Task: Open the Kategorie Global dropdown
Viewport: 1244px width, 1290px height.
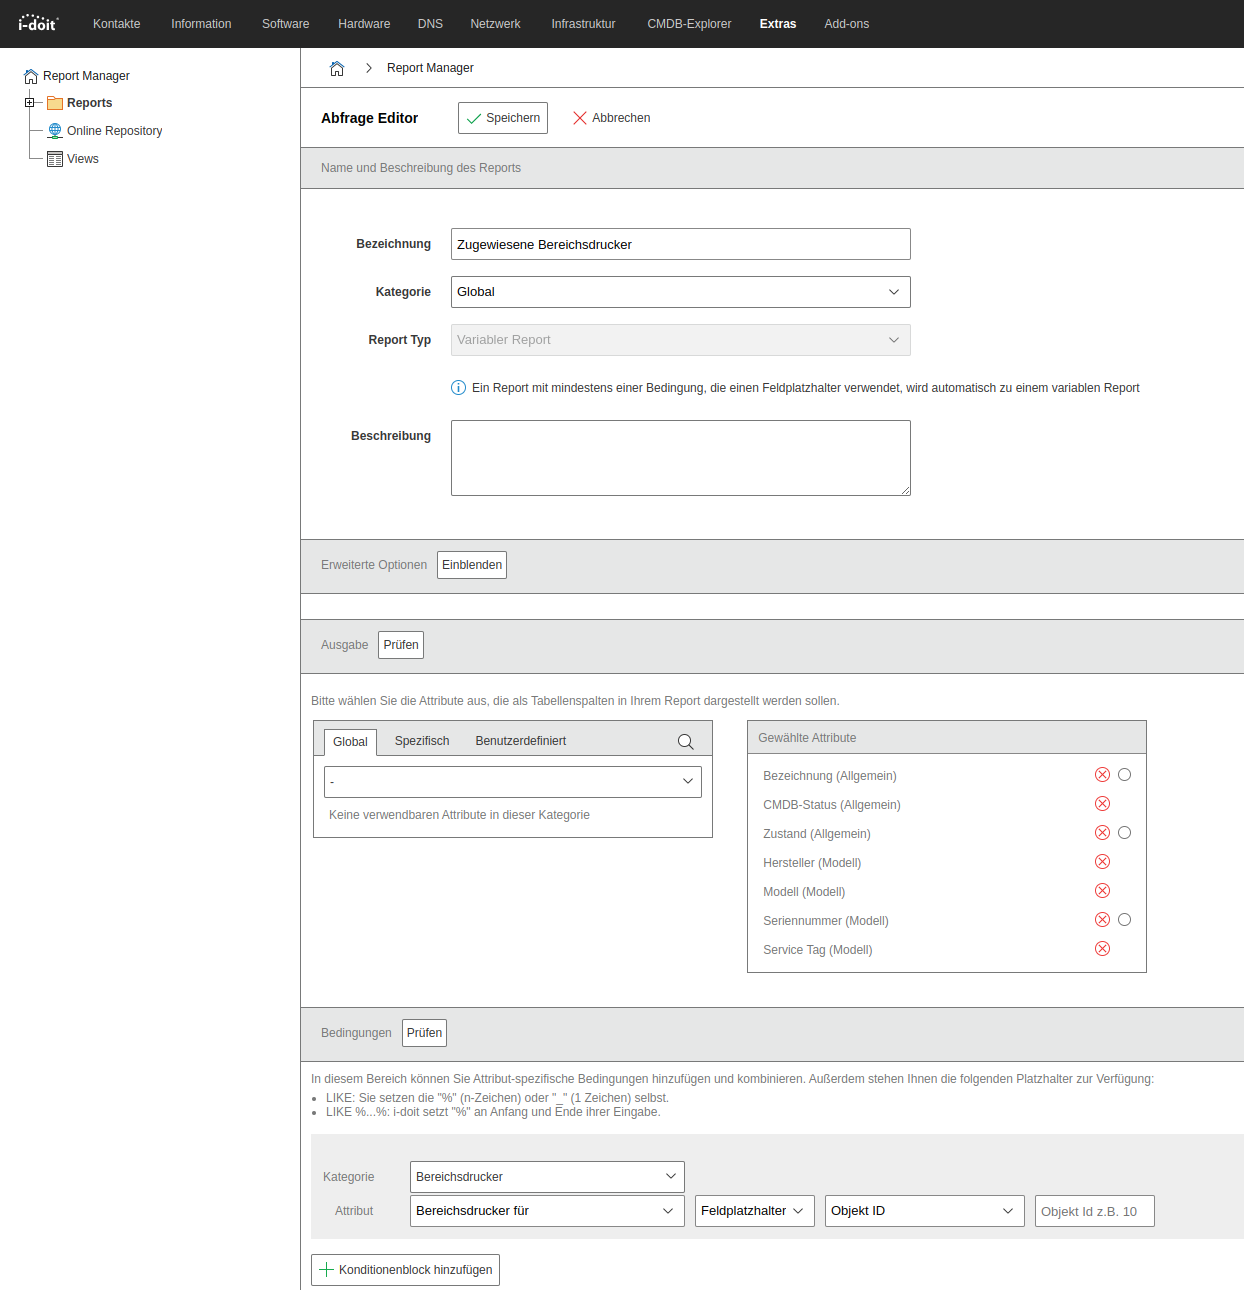Action: tap(680, 292)
